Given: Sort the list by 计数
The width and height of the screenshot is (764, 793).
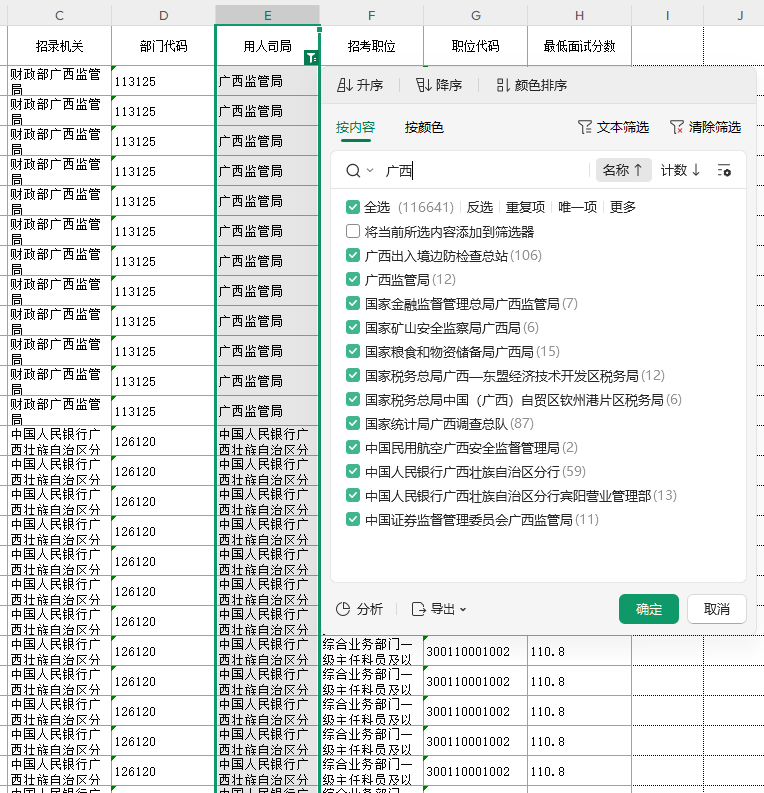Looking at the screenshot, I should click(x=681, y=170).
